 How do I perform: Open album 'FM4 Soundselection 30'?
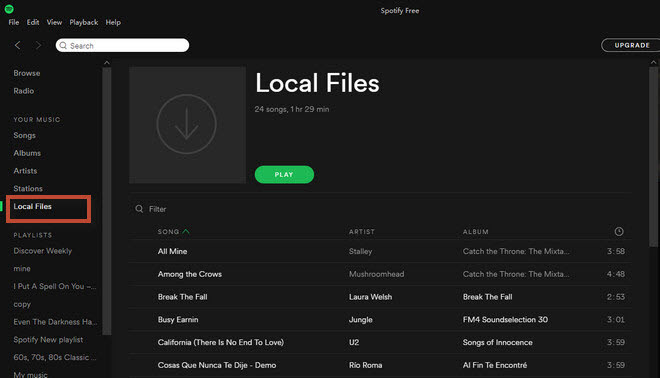tap(505, 319)
